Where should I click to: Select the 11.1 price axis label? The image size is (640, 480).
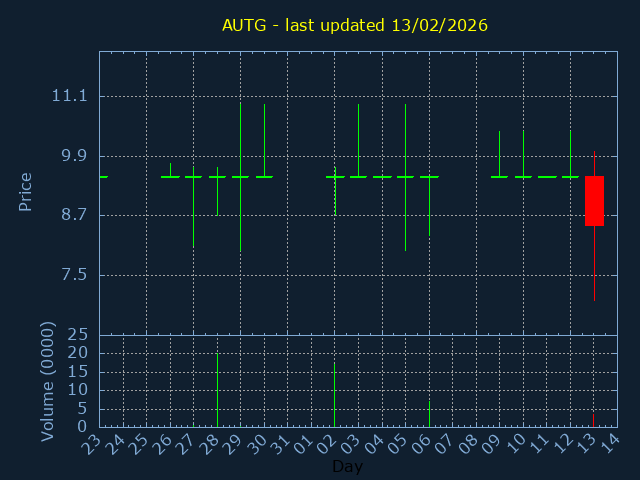click(70, 96)
